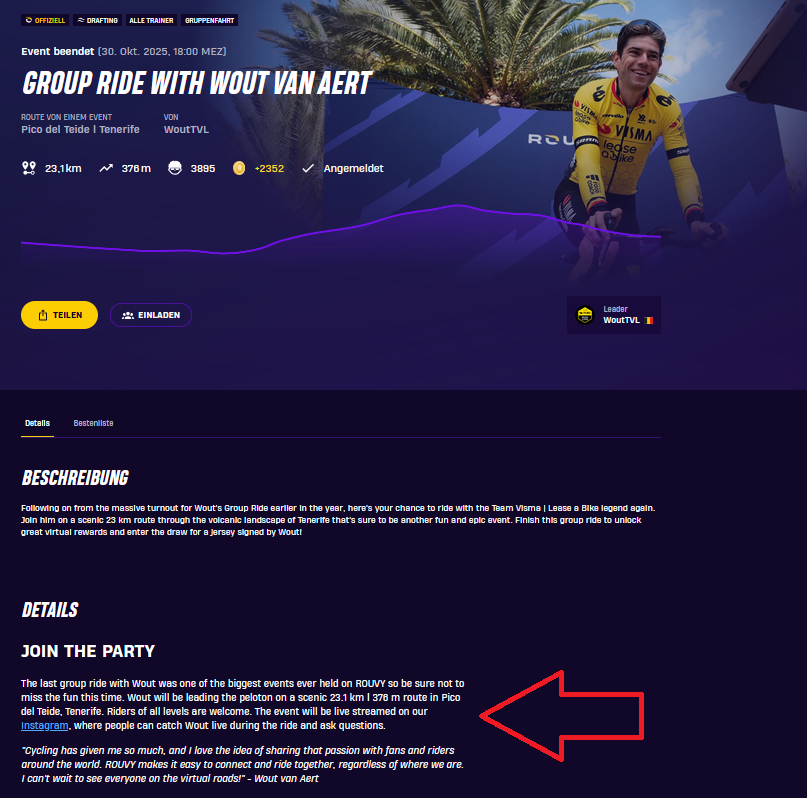
Task: Click the share icon on Teilen button
Action: [x=43, y=315]
